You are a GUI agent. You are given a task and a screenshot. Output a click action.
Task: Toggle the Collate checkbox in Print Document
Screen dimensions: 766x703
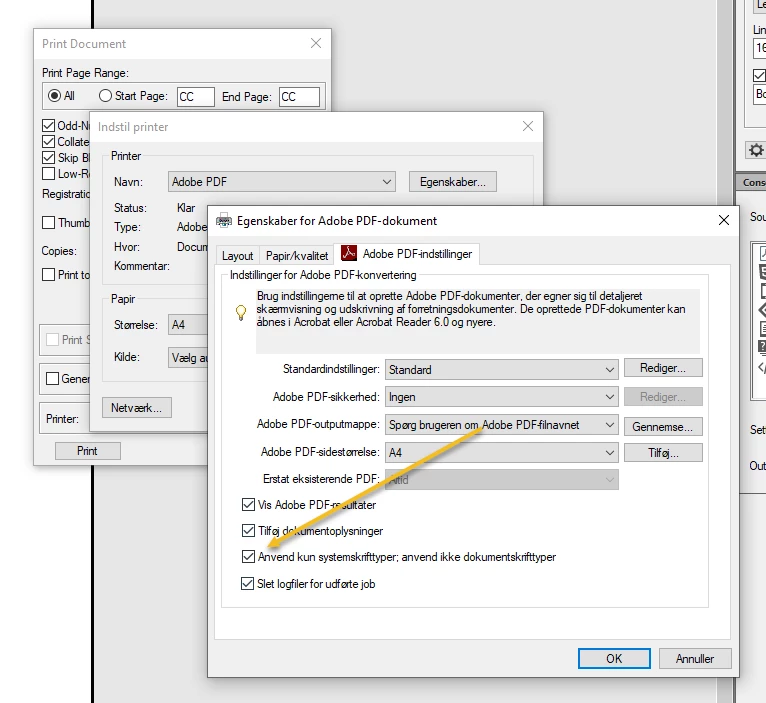tap(48, 142)
